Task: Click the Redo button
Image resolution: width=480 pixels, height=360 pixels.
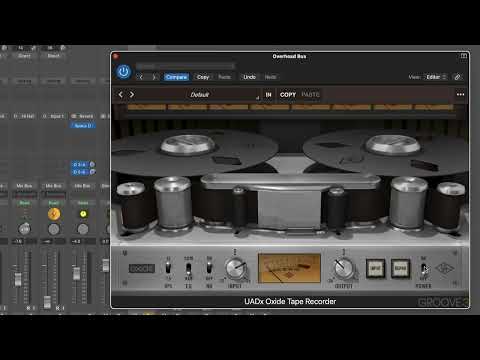Action: 270,77
